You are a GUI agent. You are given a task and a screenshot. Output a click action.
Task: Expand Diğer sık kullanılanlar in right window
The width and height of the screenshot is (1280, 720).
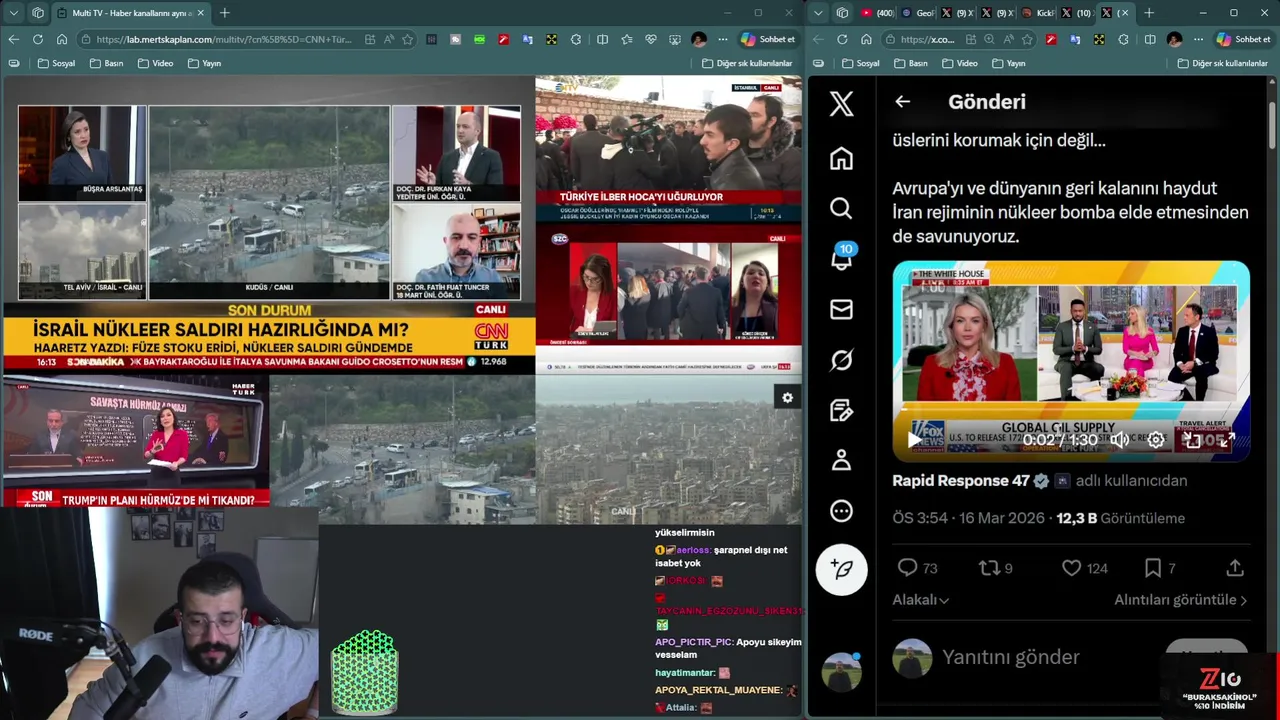(x=1224, y=63)
